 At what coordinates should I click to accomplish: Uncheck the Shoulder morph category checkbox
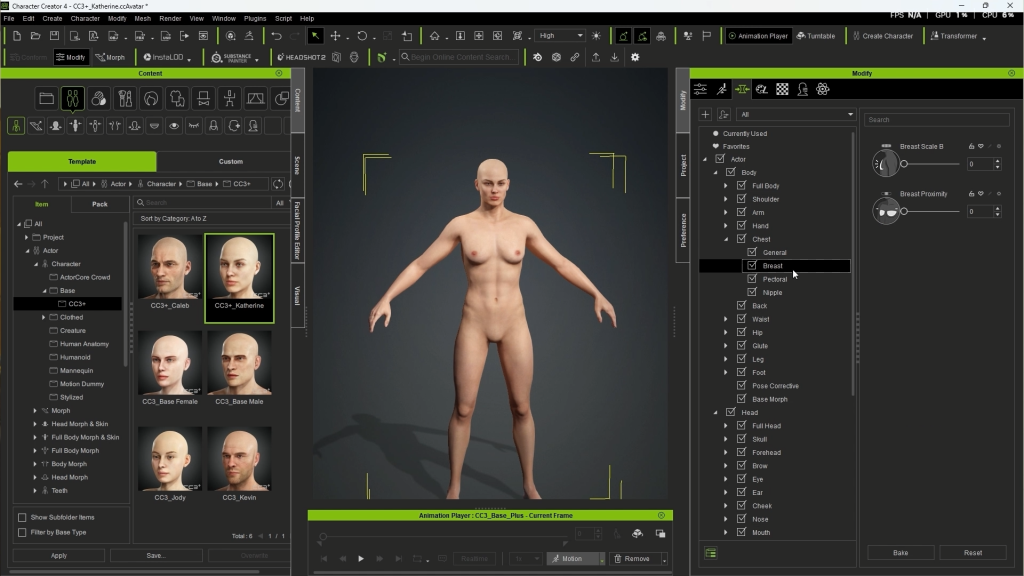[x=741, y=199]
